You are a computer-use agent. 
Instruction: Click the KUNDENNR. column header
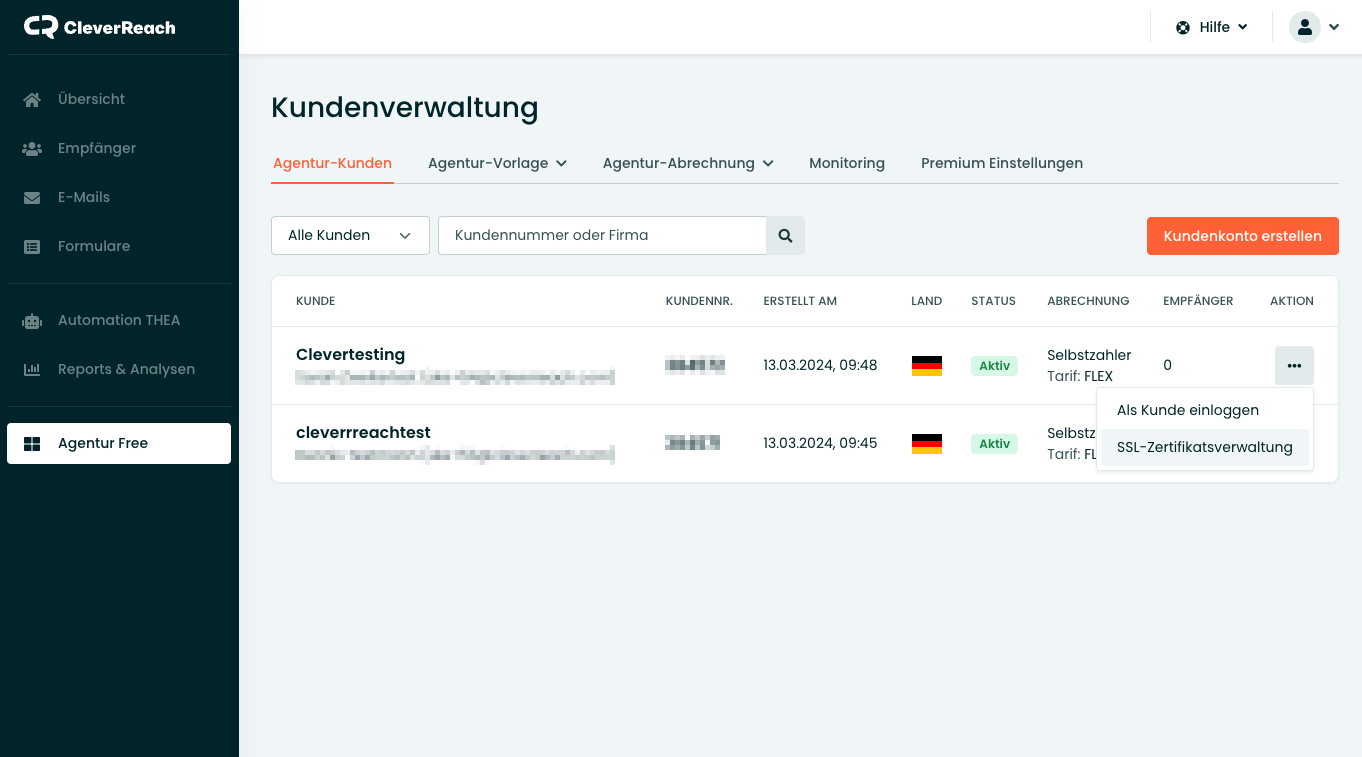(x=699, y=301)
